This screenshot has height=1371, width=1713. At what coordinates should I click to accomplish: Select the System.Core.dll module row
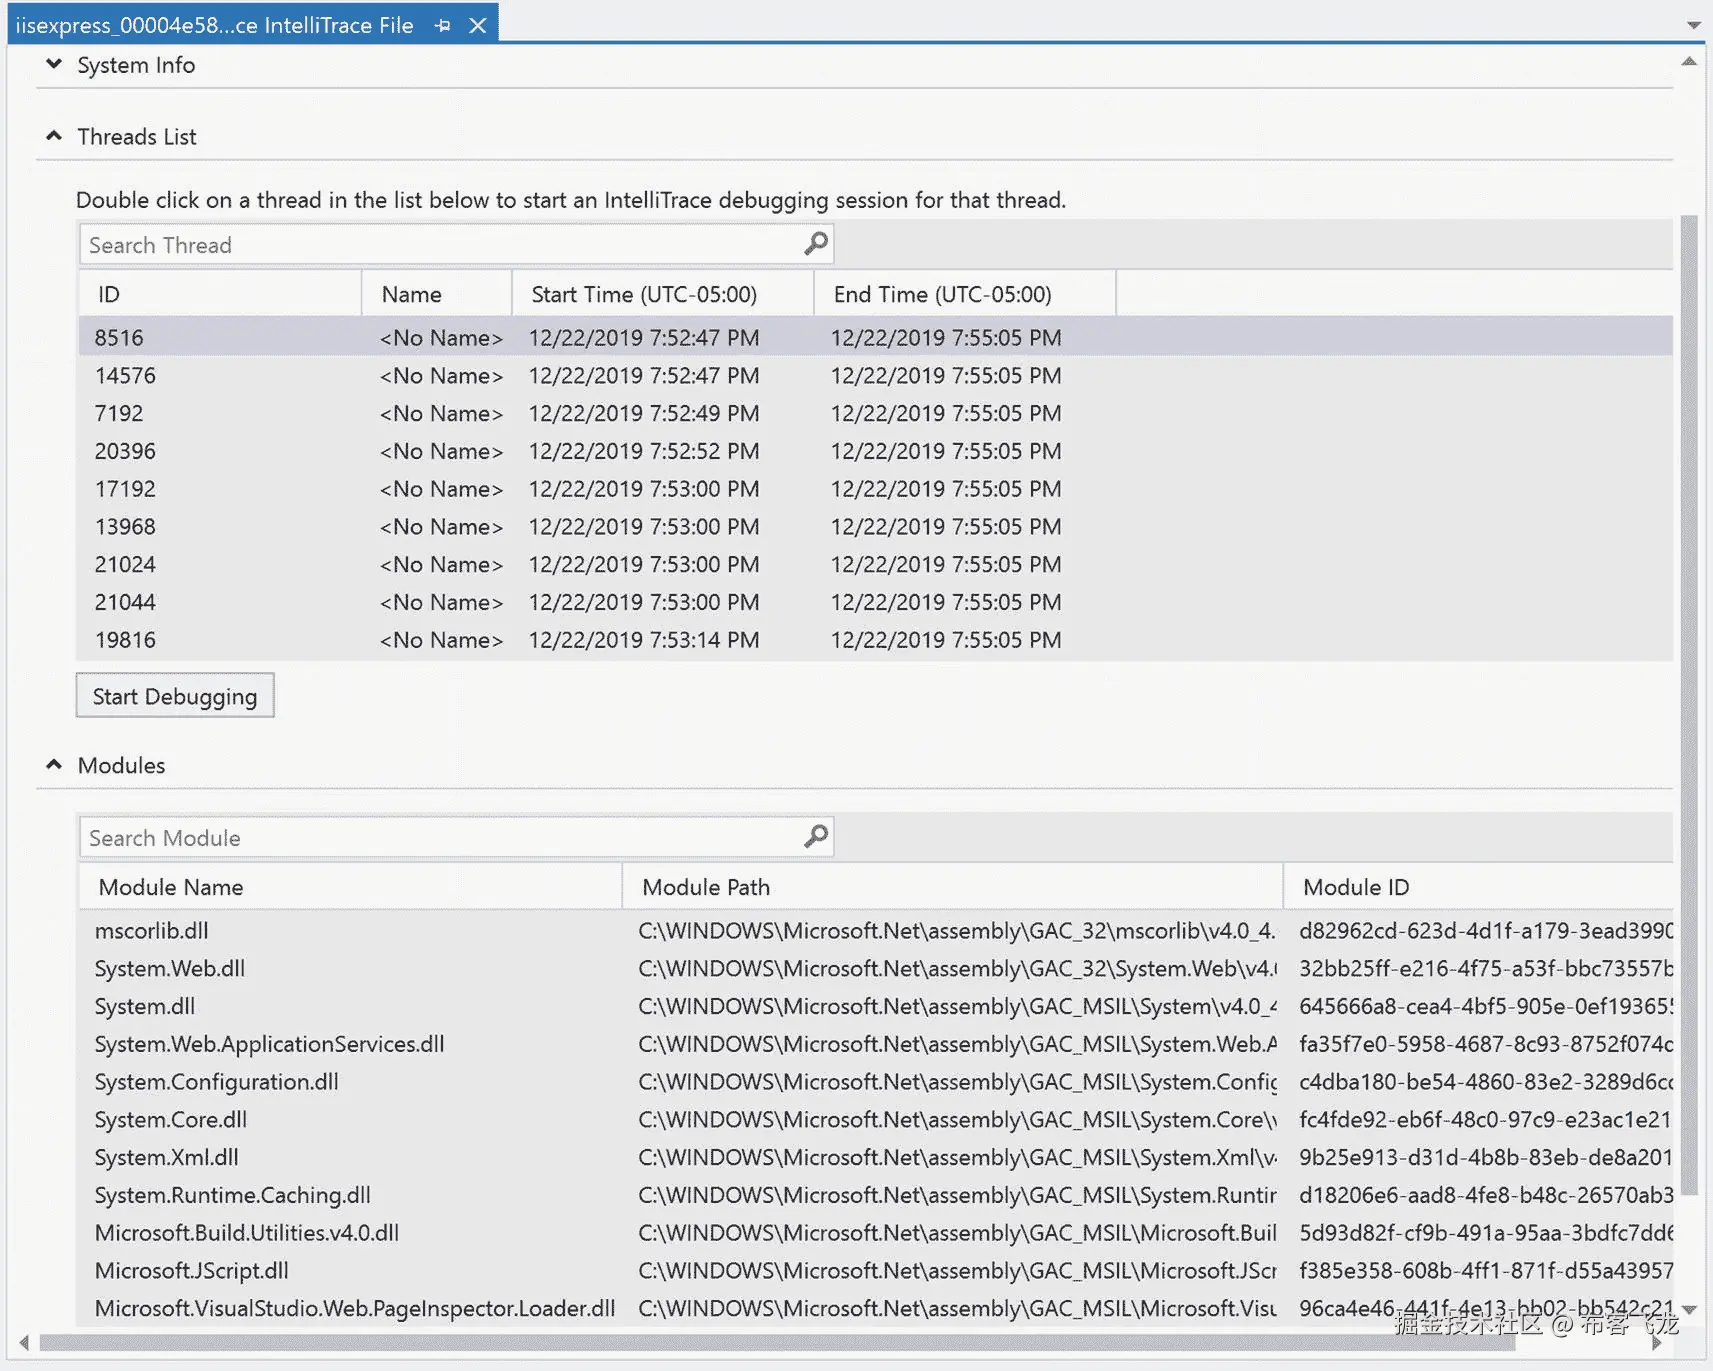point(875,1120)
